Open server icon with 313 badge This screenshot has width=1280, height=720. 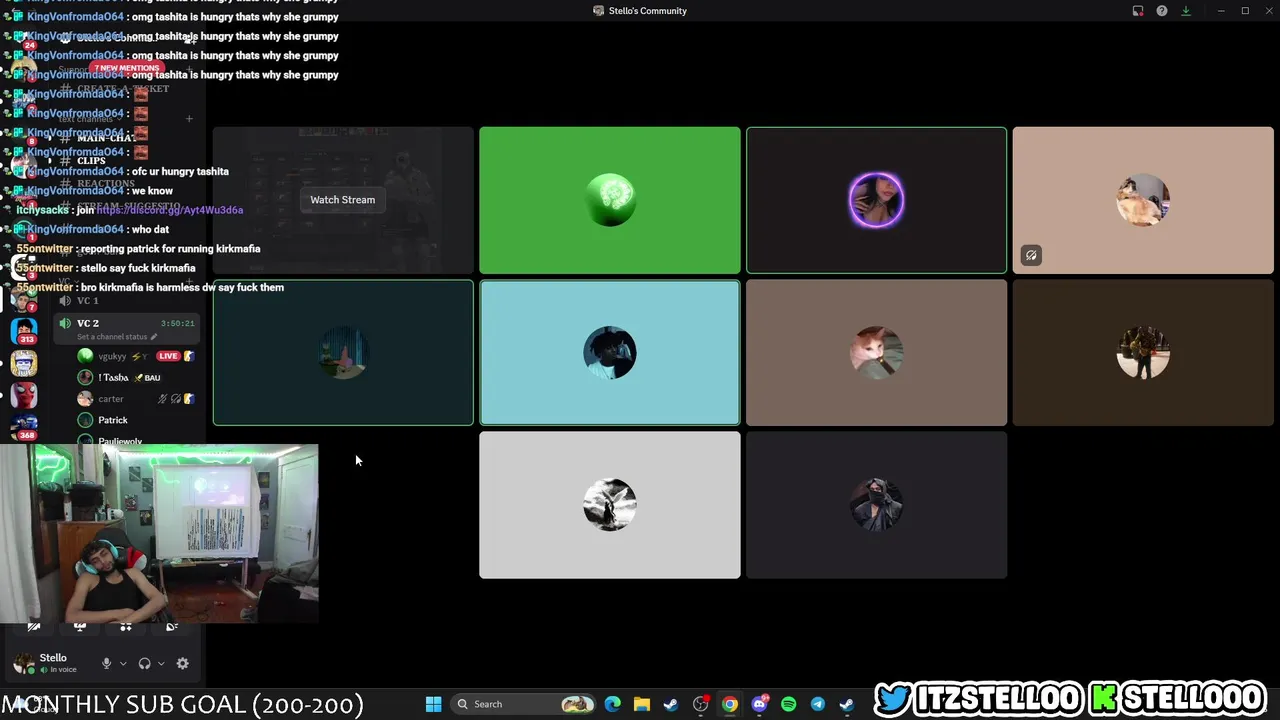(x=24, y=331)
